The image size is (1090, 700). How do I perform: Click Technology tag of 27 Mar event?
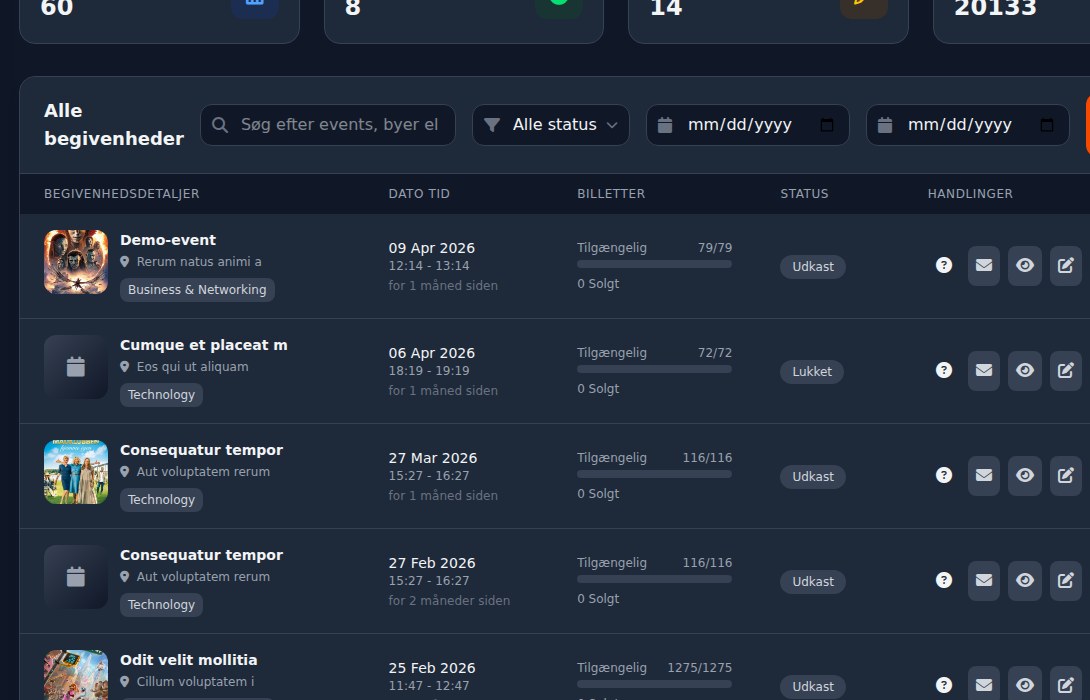[161, 500]
